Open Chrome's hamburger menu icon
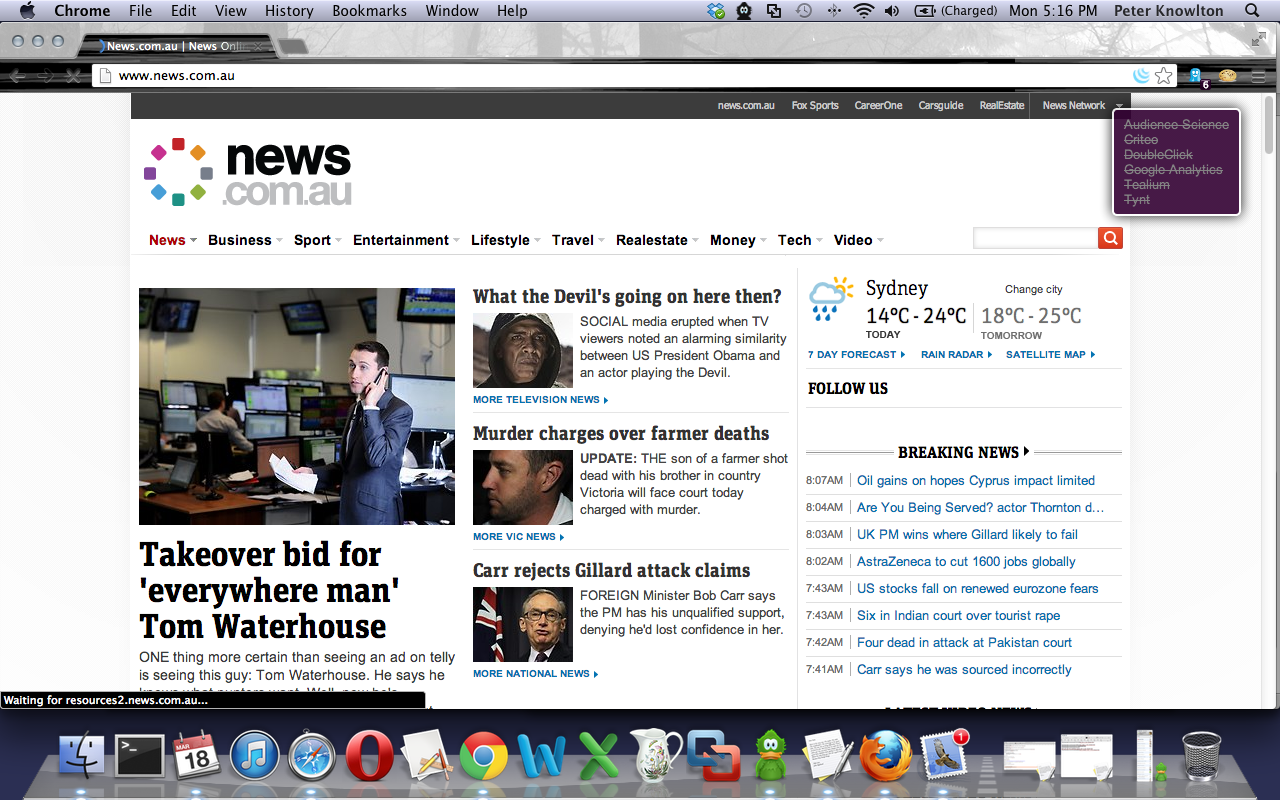This screenshot has height=800, width=1280. (1258, 76)
